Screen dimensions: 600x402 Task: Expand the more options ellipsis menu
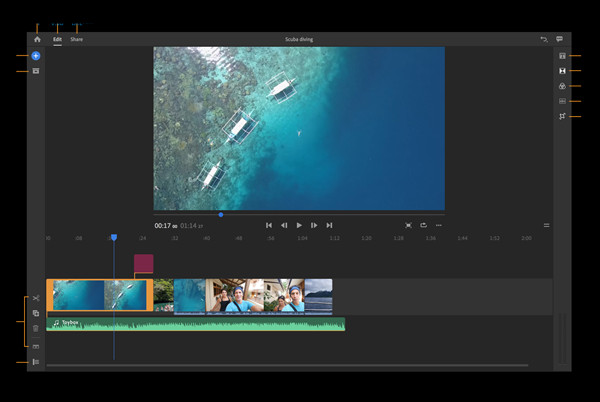(438, 225)
